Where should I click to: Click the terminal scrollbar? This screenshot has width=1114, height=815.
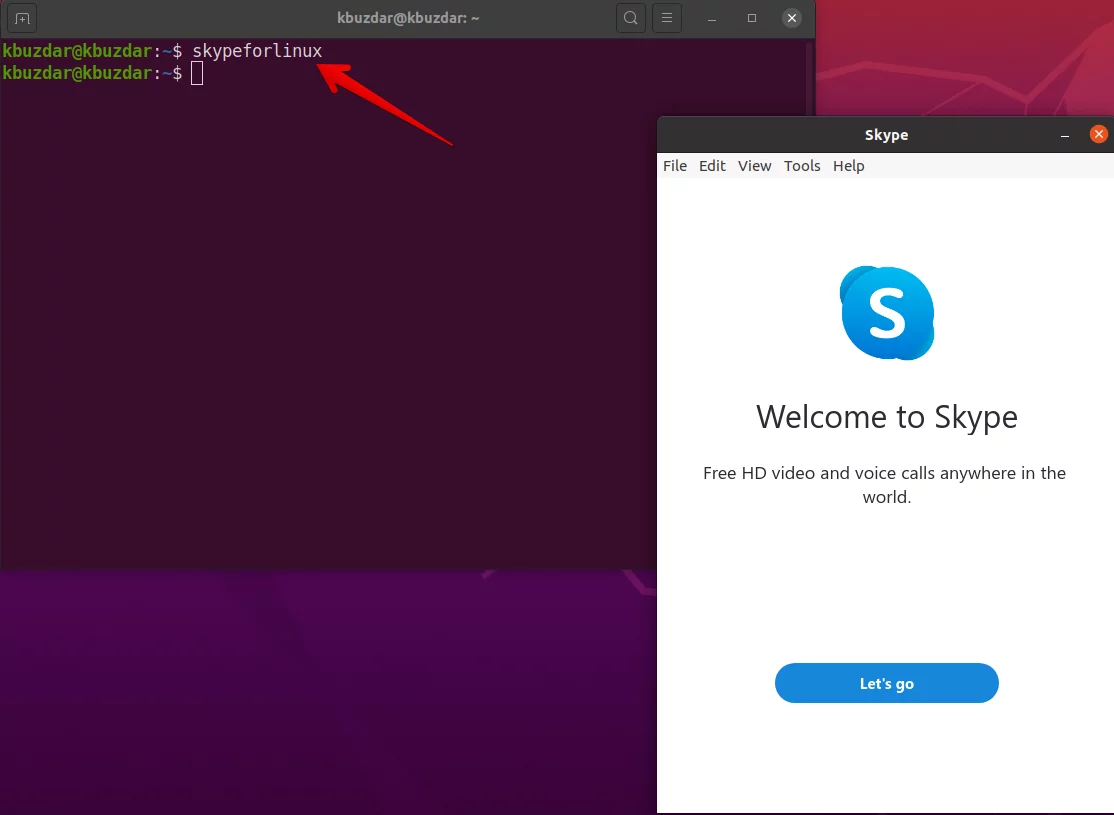[809, 78]
